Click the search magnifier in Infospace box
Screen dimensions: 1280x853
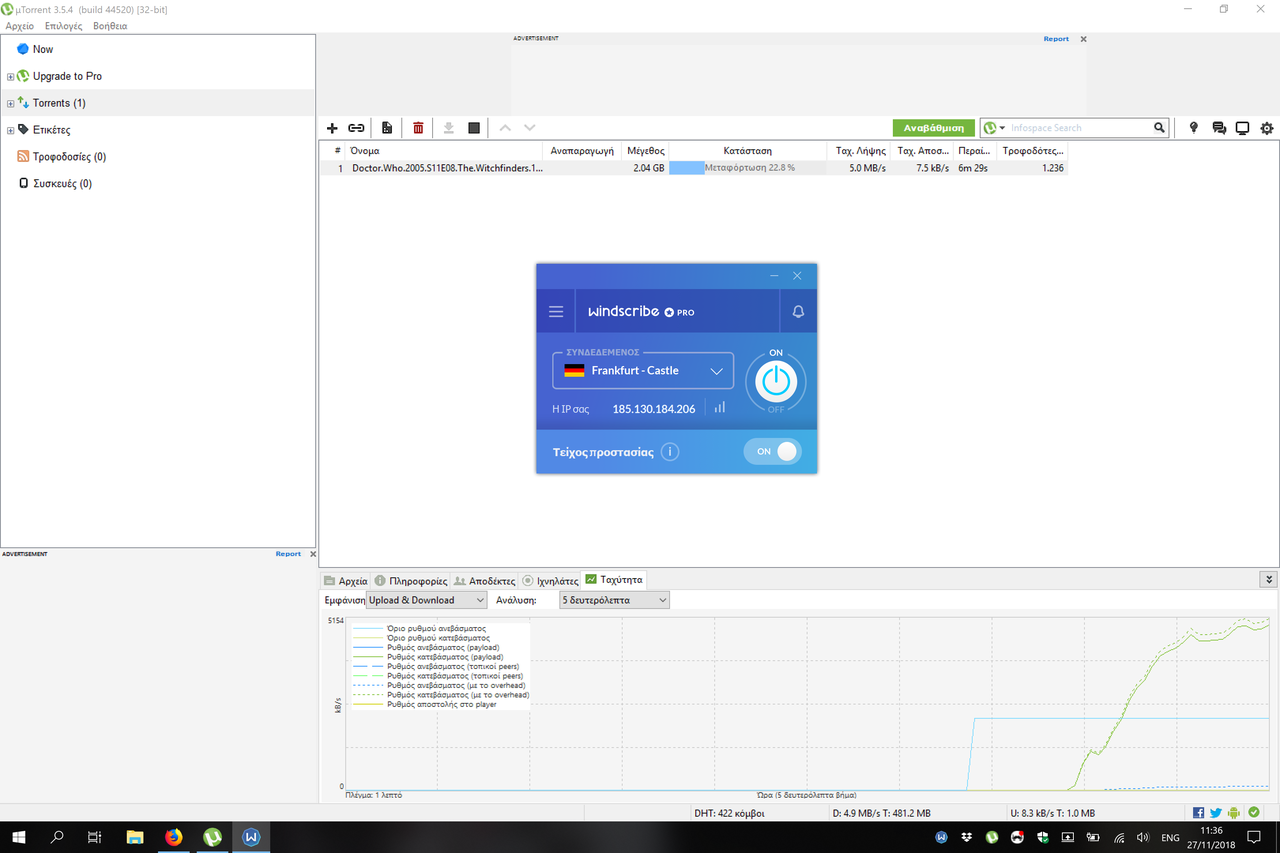(x=1159, y=128)
